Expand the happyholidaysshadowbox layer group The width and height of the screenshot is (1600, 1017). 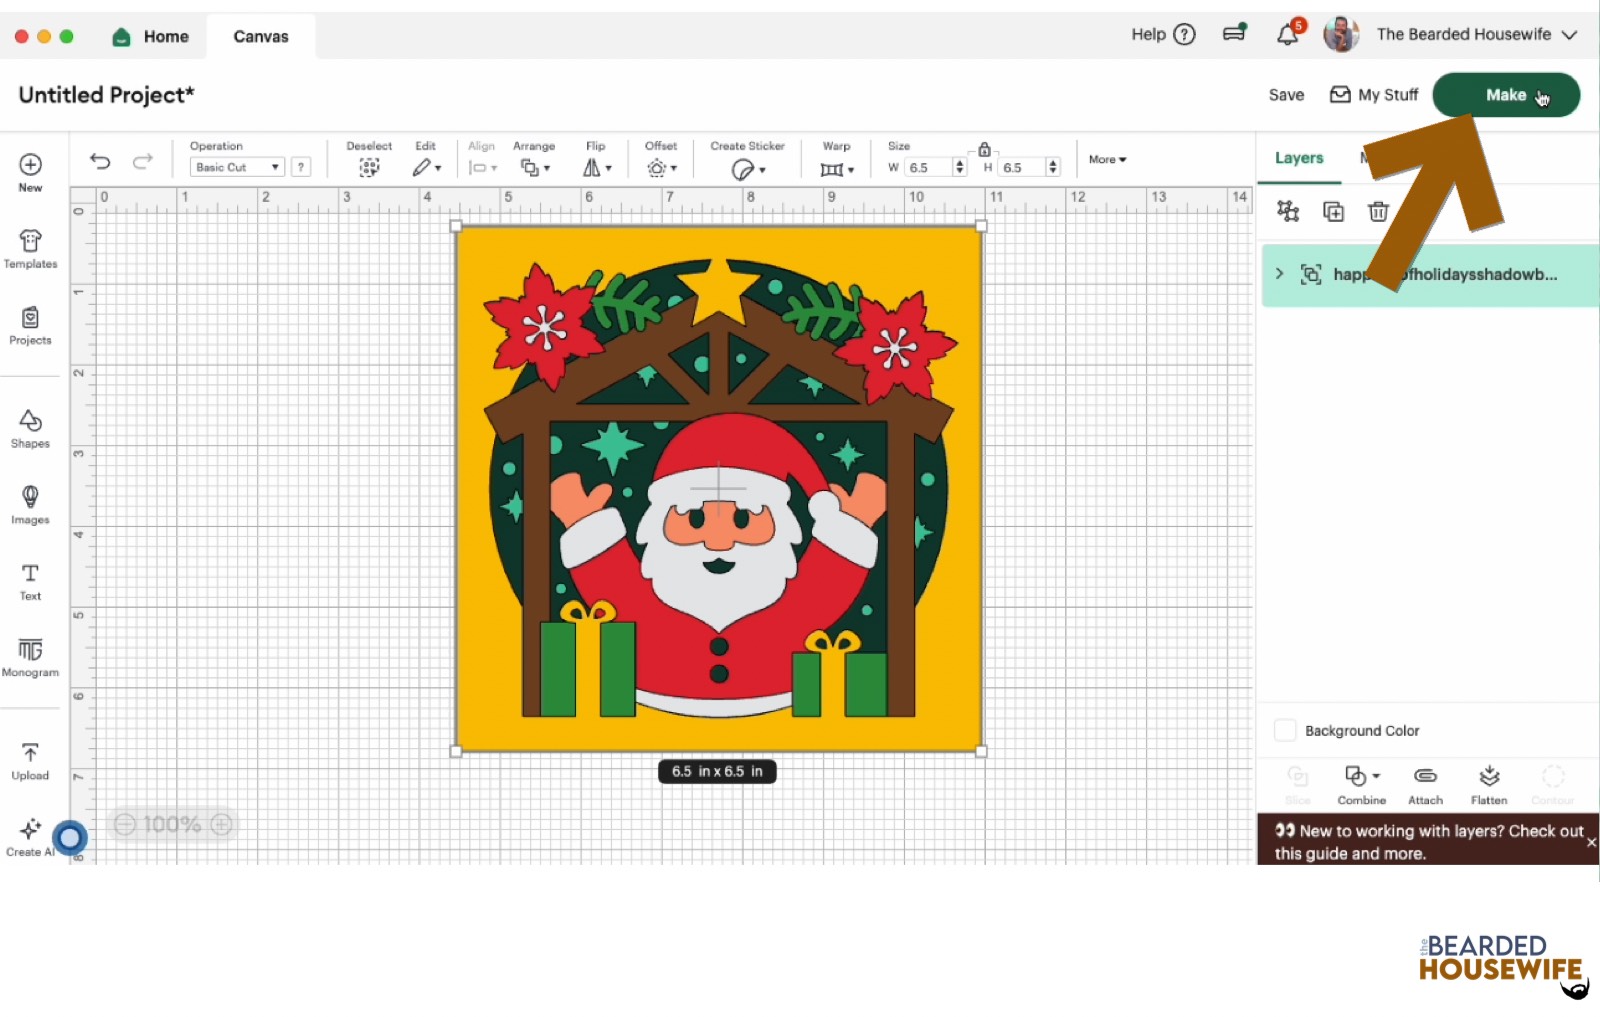coord(1279,274)
